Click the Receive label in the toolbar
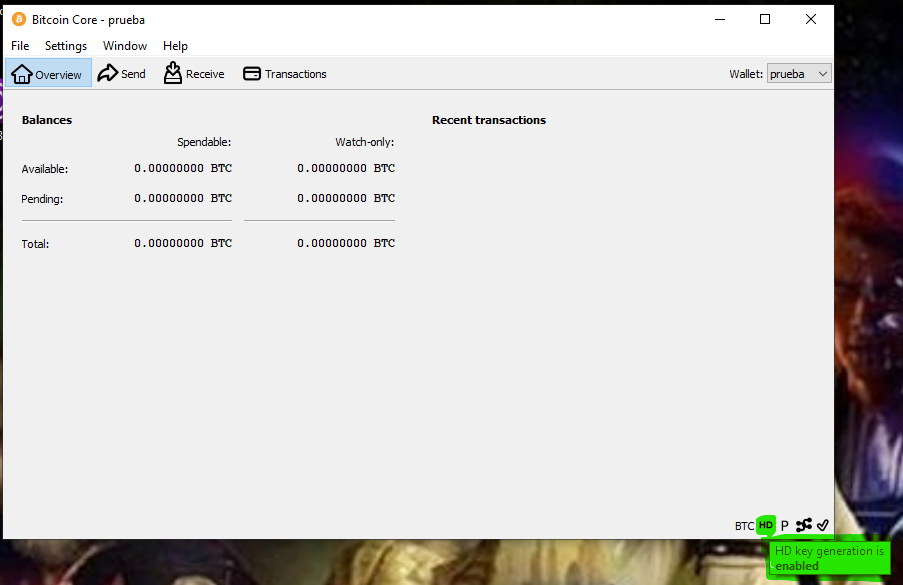The image size is (903, 585). point(203,73)
